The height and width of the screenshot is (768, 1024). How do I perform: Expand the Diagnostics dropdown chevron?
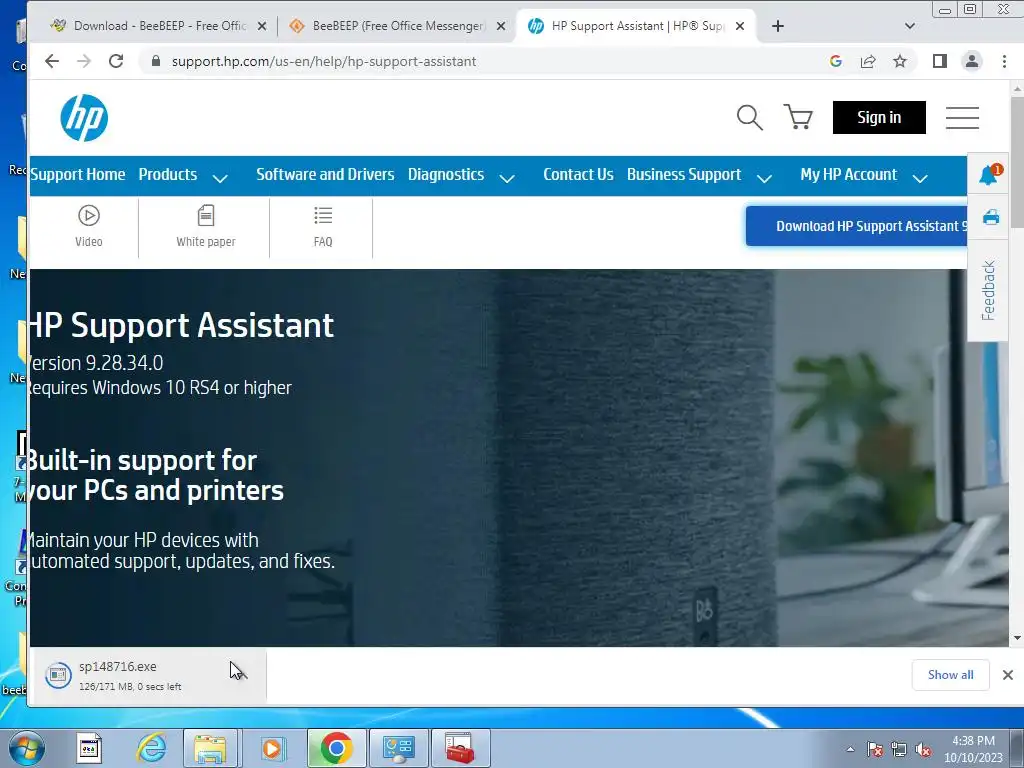pos(507,178)
